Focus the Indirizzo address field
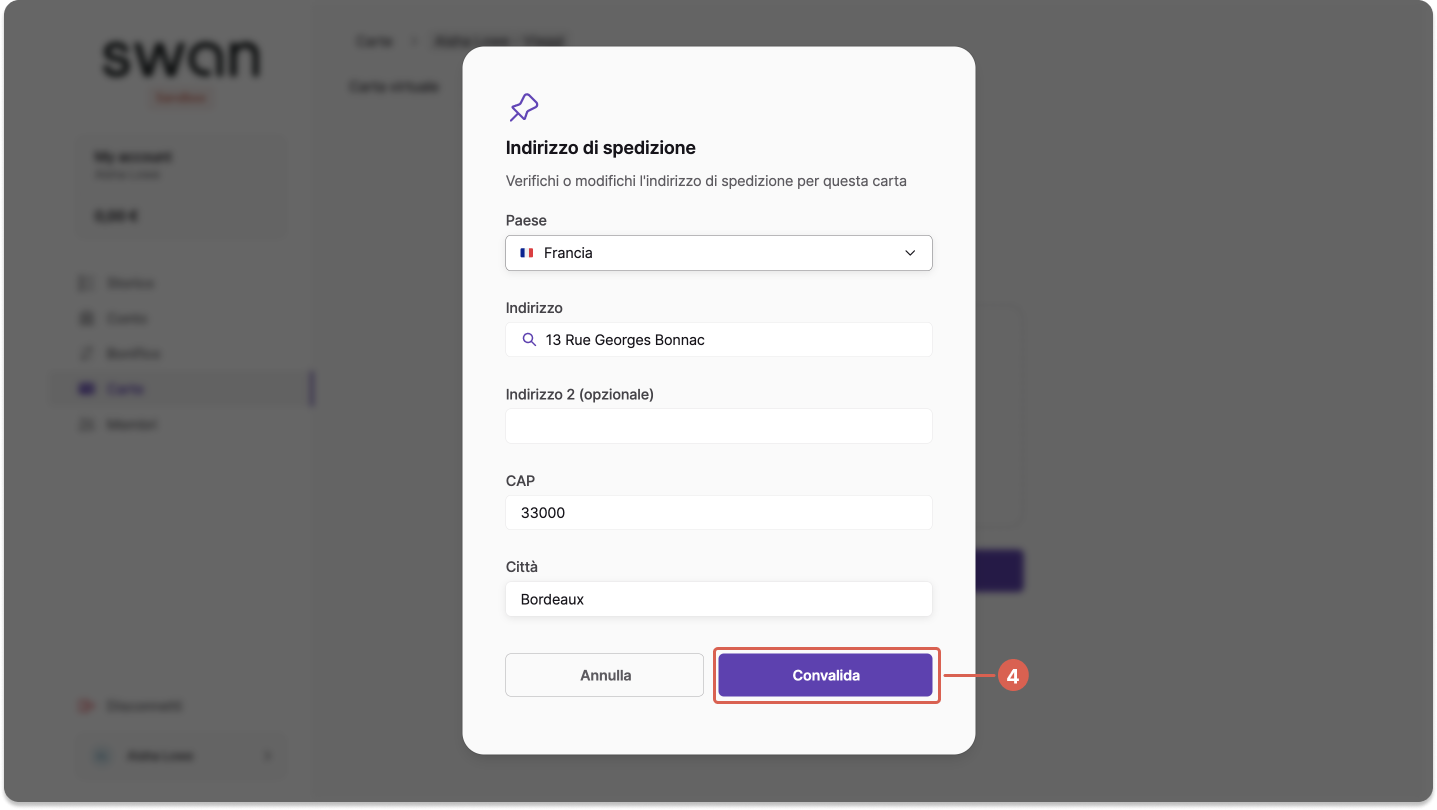This screenshot has width=1437, height=810. click(x=719, y=340)
